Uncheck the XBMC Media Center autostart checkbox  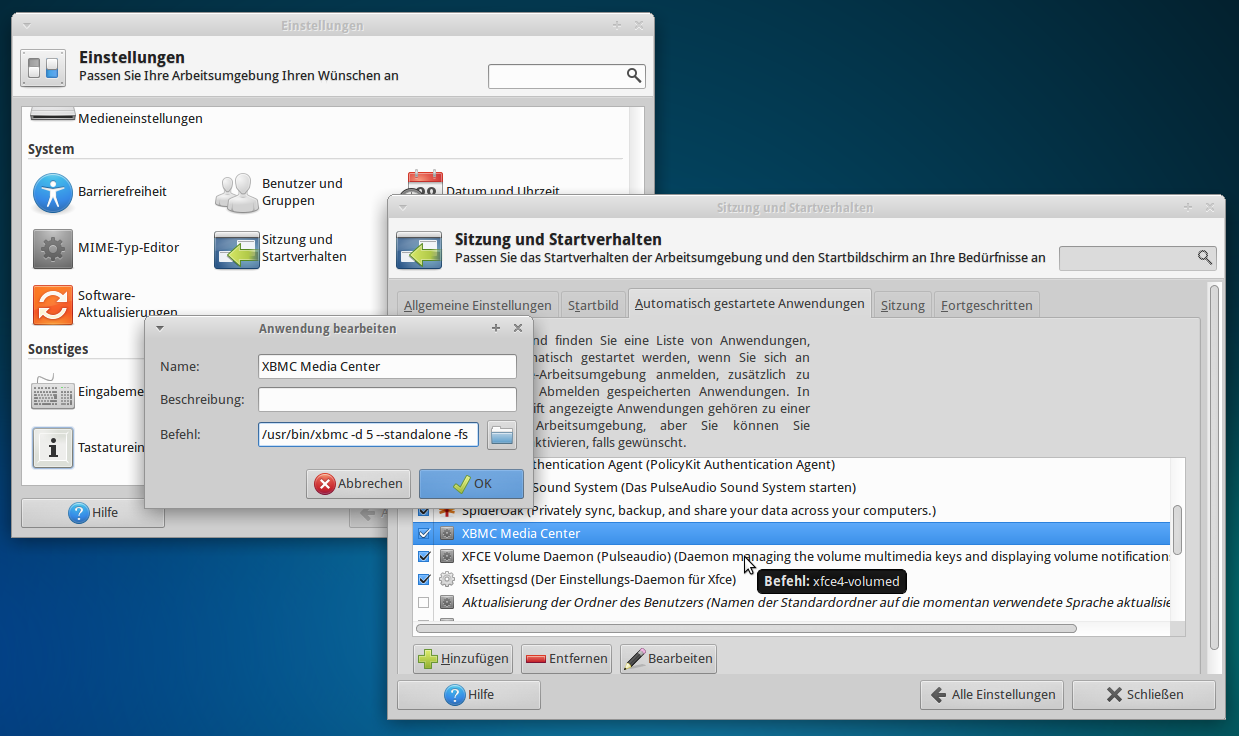pyautogui.click(x=424, y=534)
